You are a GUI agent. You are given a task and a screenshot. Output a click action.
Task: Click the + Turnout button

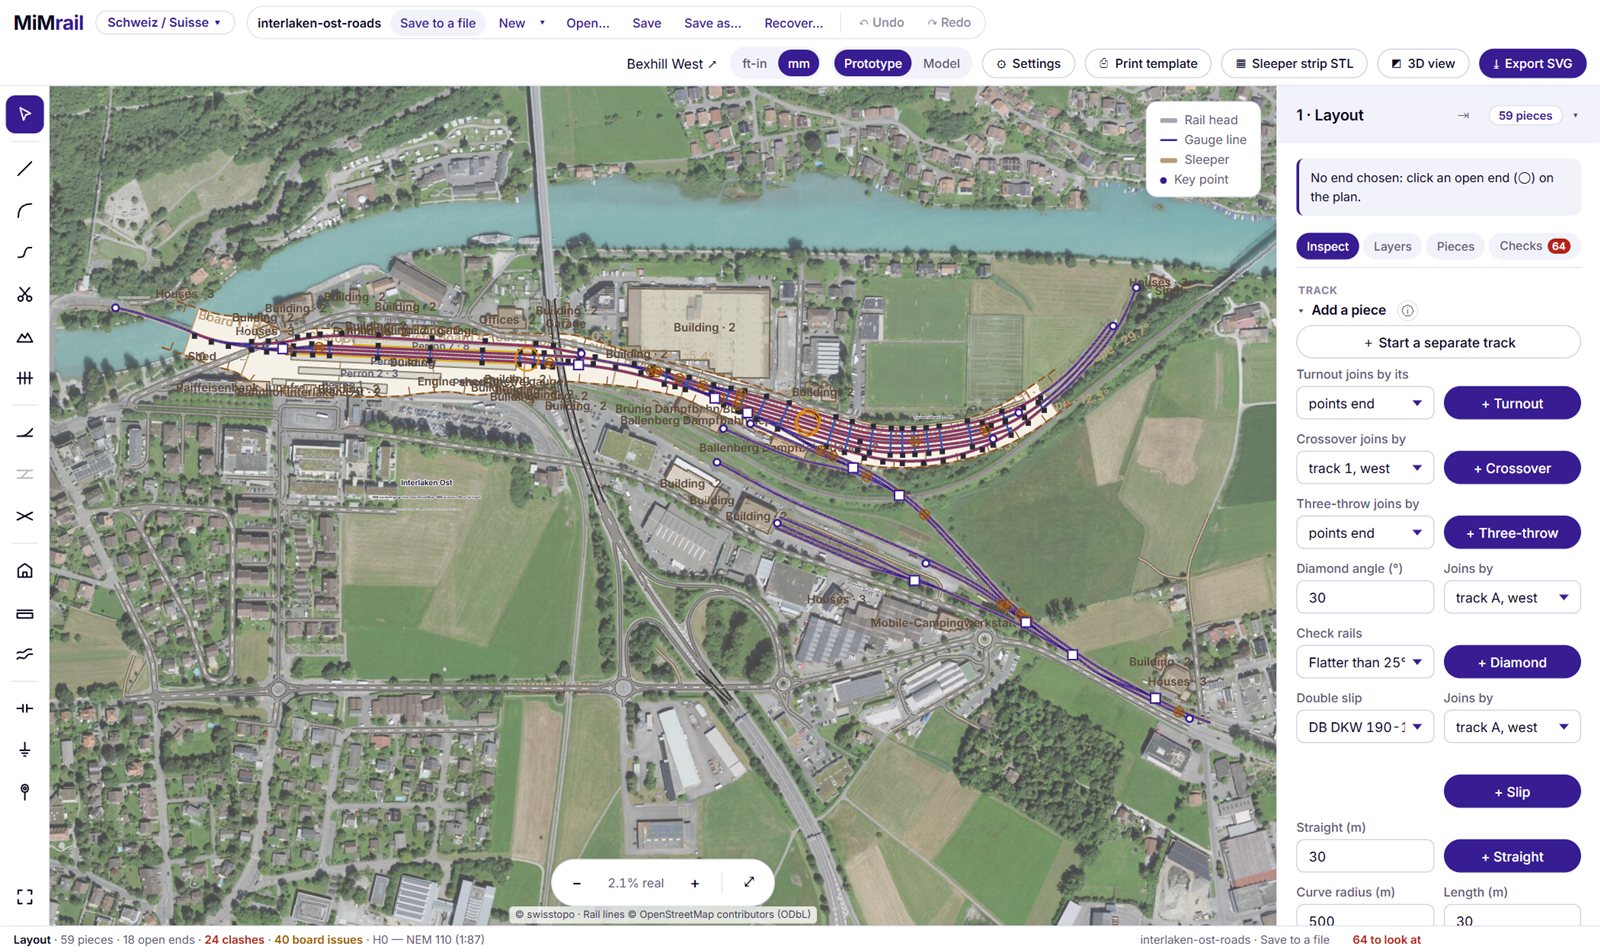pos(1512,403)
